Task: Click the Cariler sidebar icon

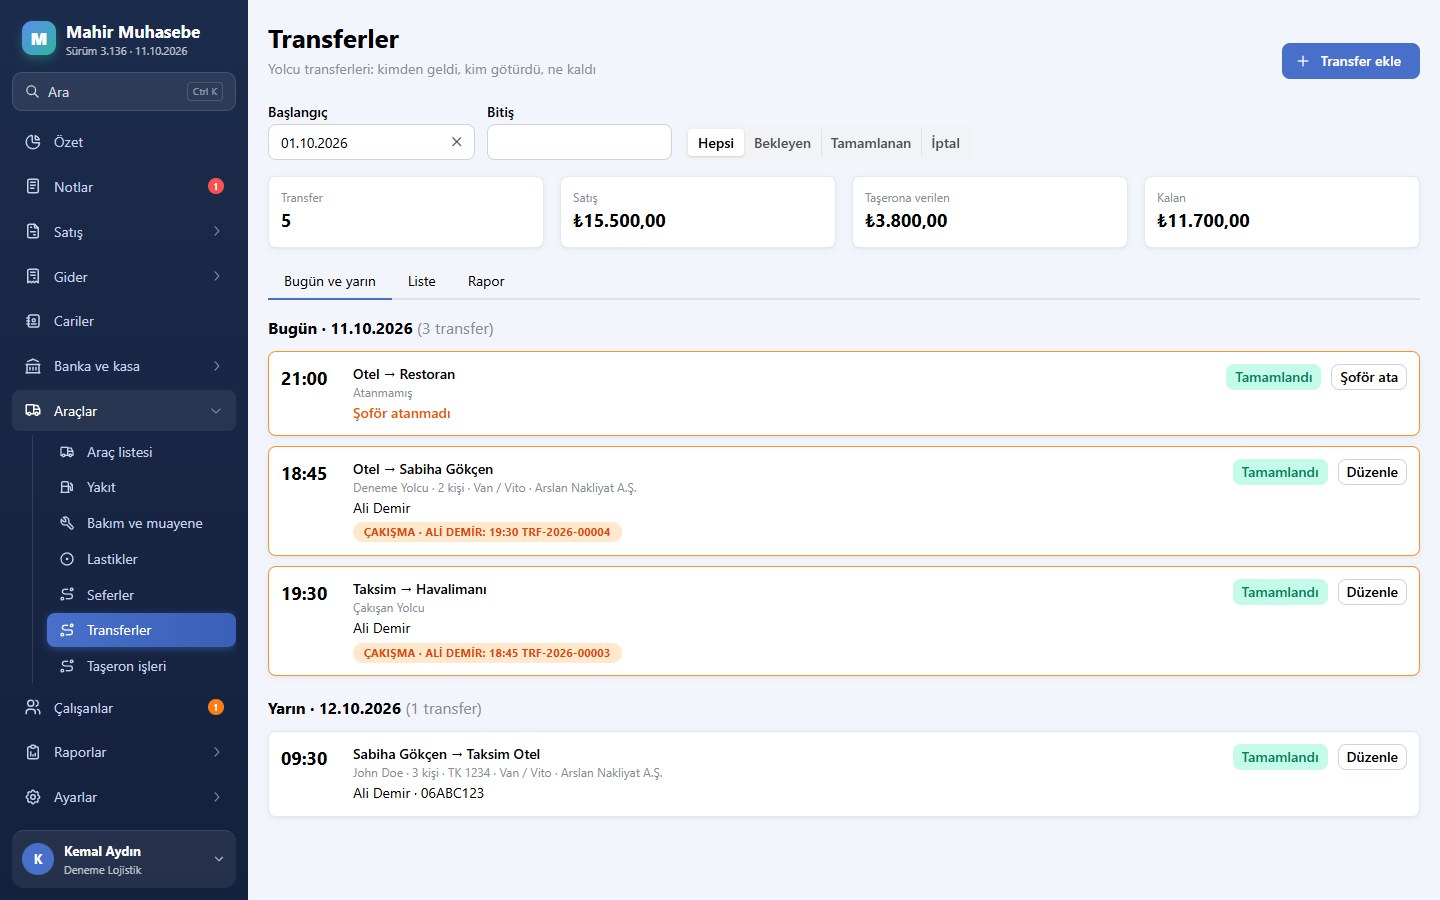Action: (33, 321)
